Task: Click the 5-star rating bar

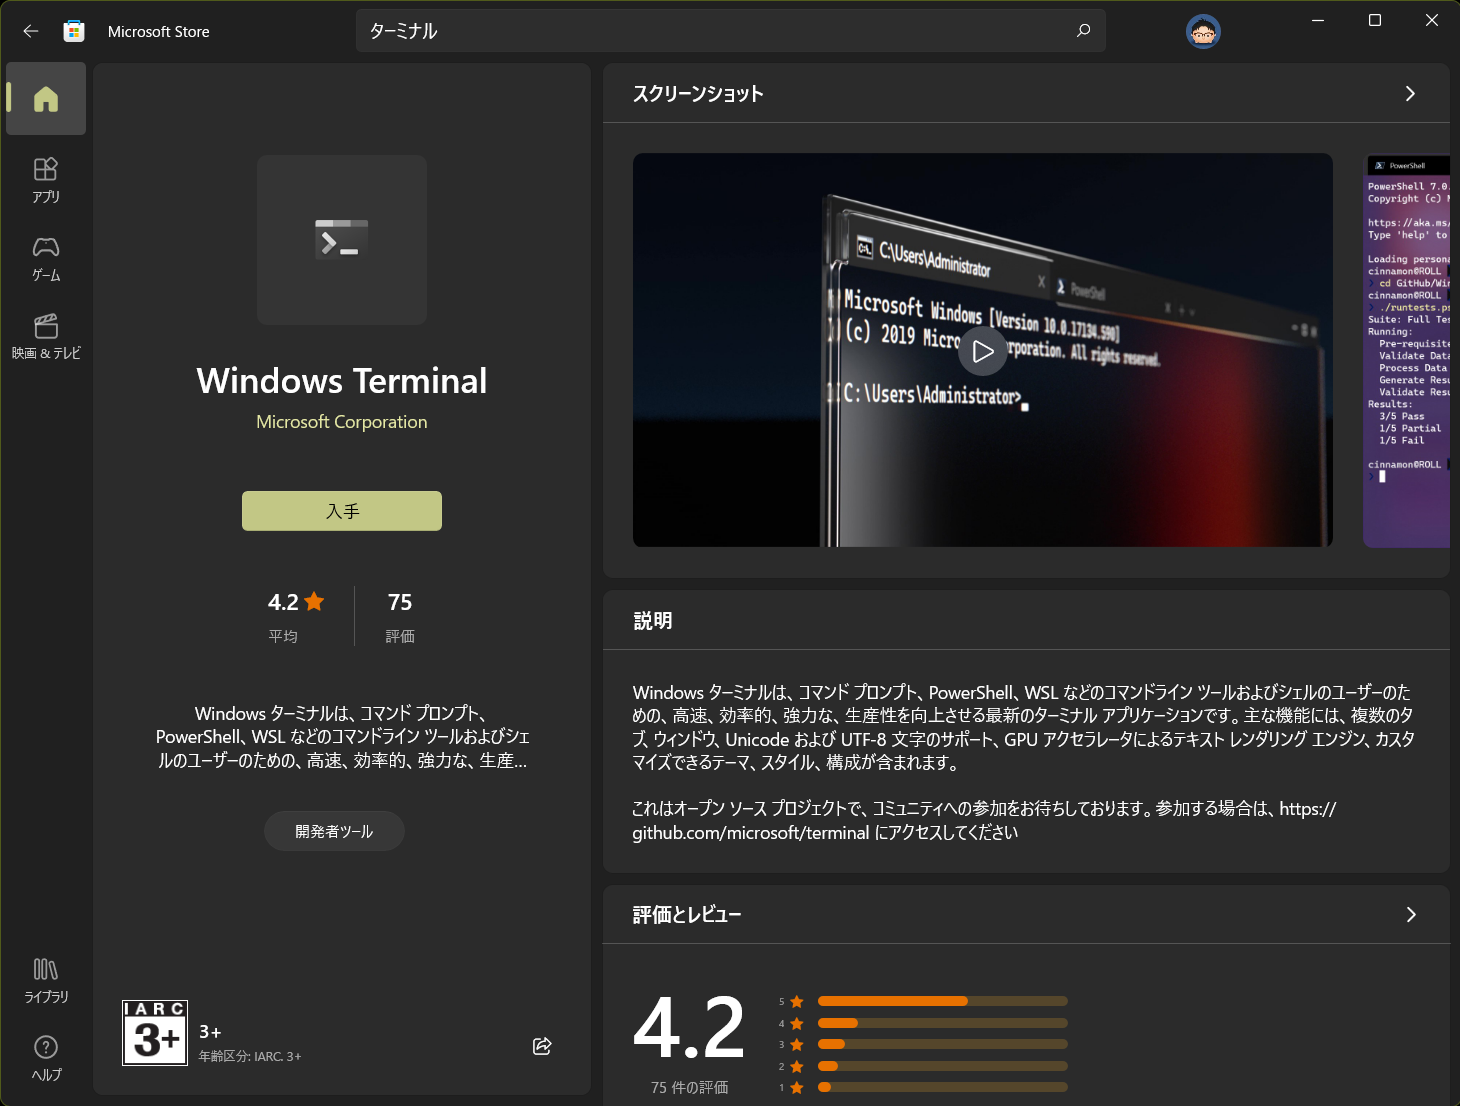Action: pos(942,1001)
